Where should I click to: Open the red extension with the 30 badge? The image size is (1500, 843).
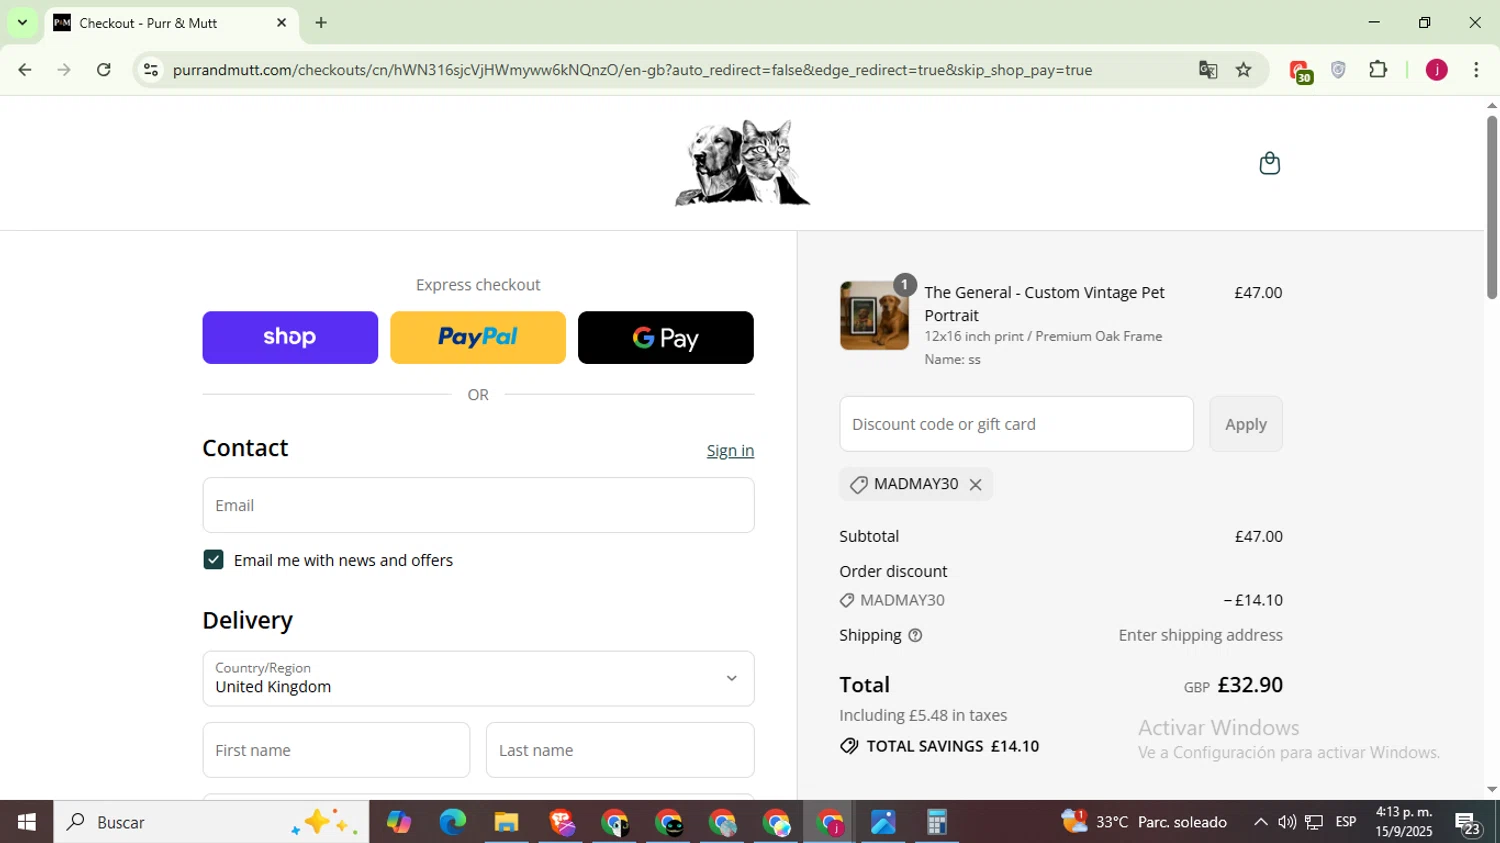(1300, 71)
